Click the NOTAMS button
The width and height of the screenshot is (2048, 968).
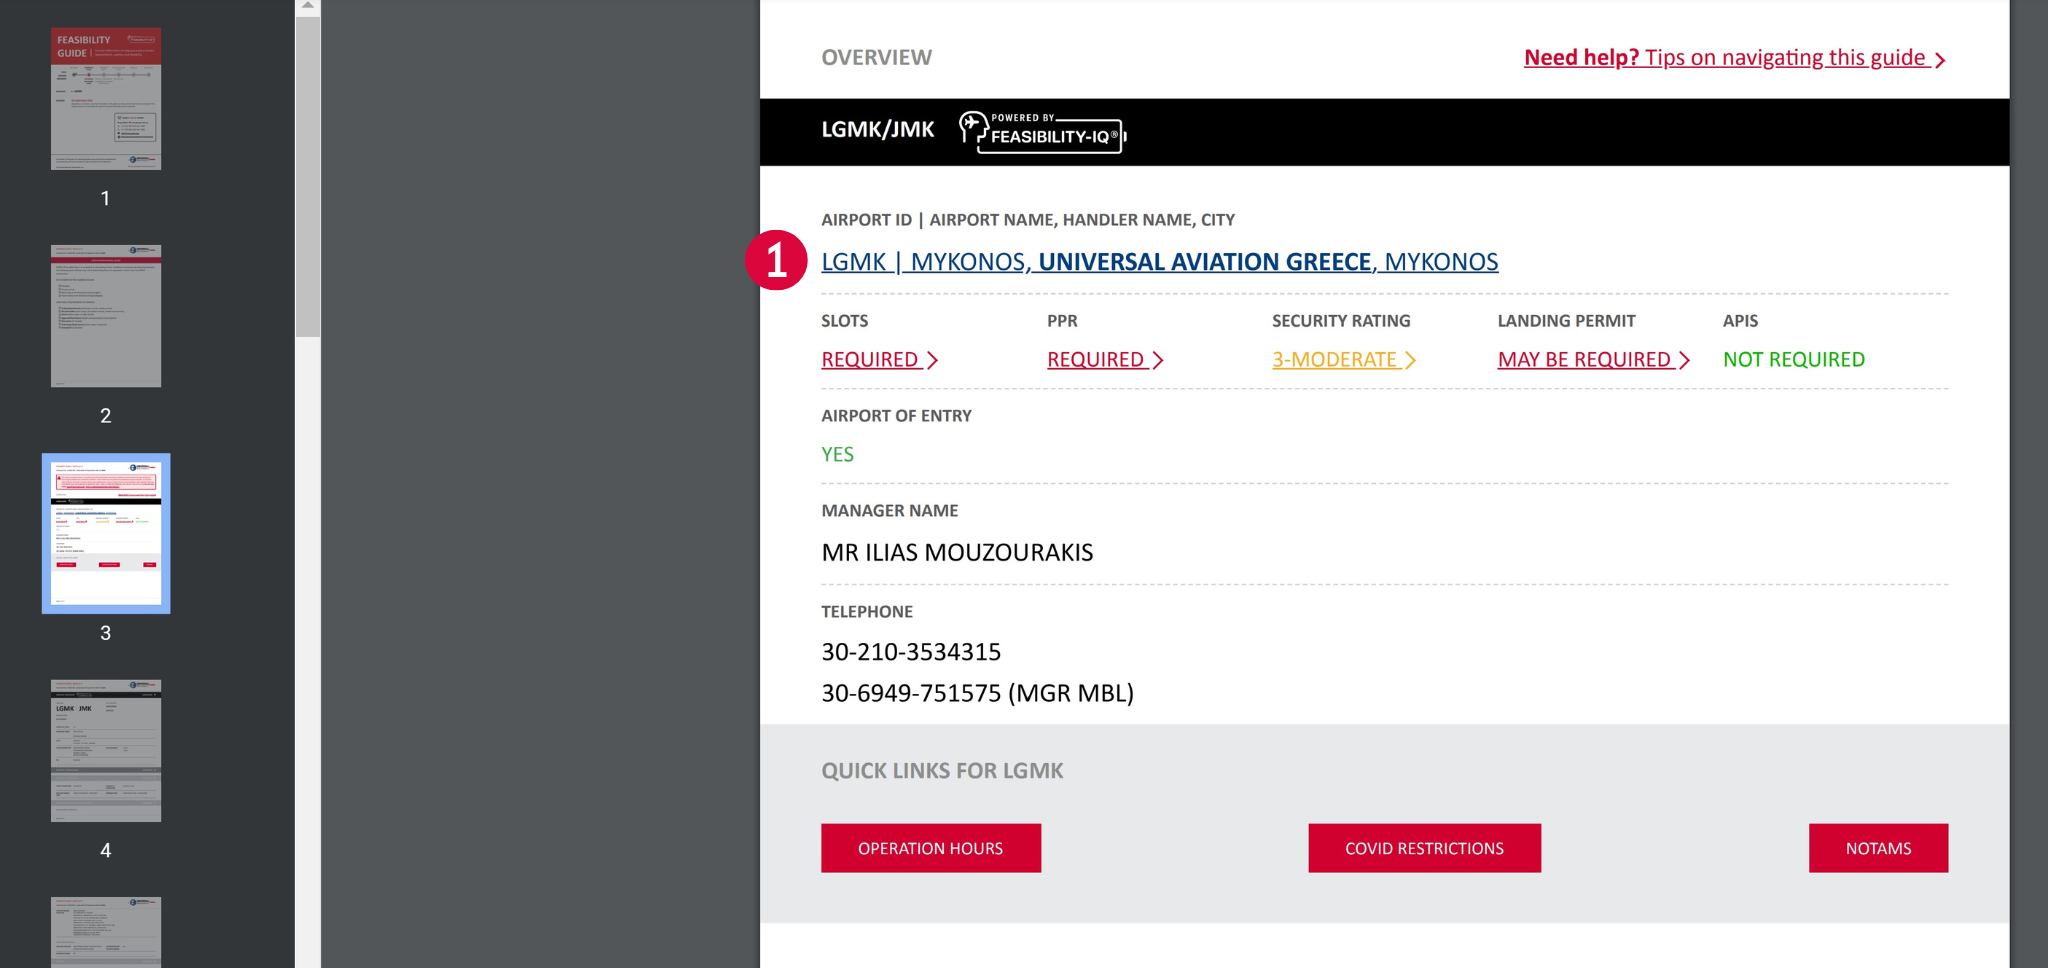(1879, 848)
